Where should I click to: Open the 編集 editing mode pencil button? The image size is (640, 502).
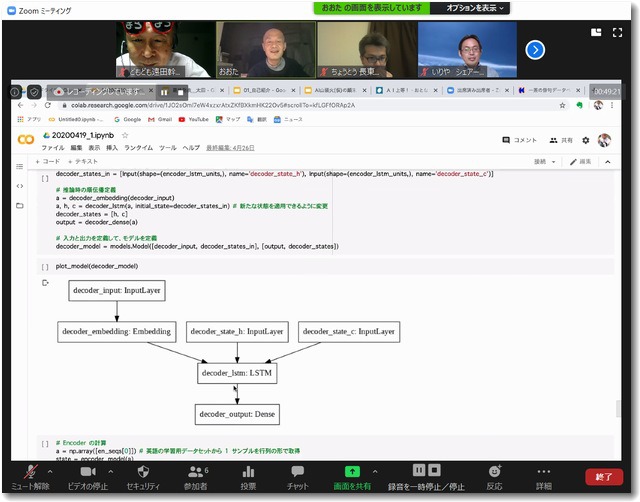click(580, 162)
